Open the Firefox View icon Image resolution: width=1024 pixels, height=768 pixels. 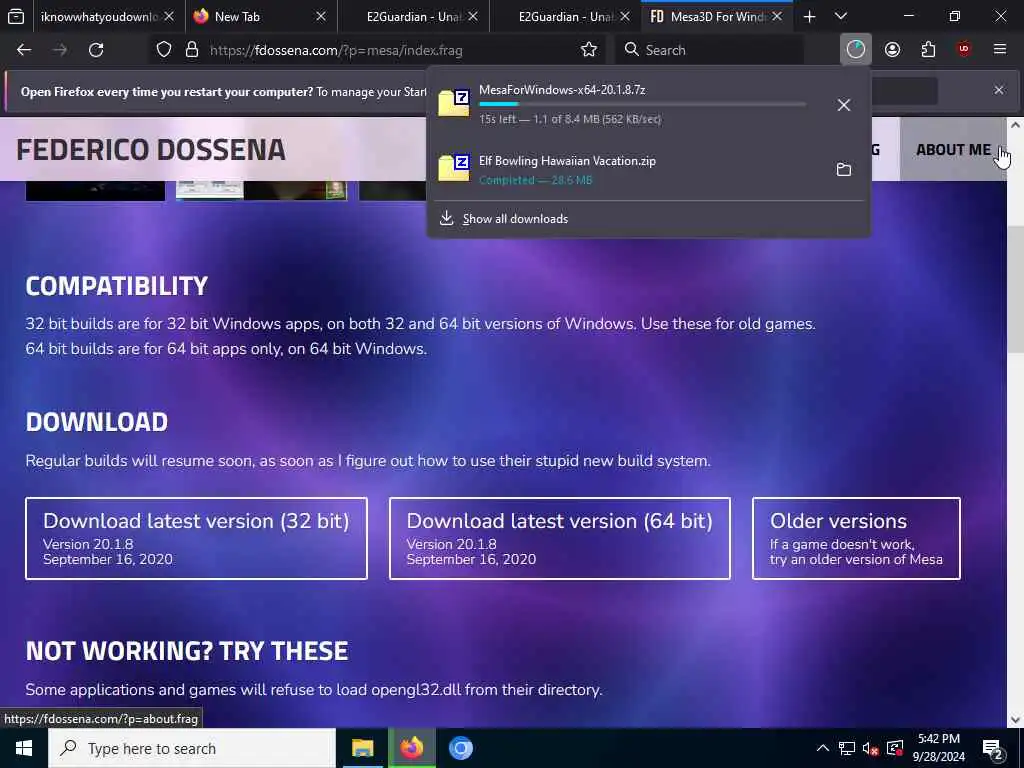coord(16,16)
